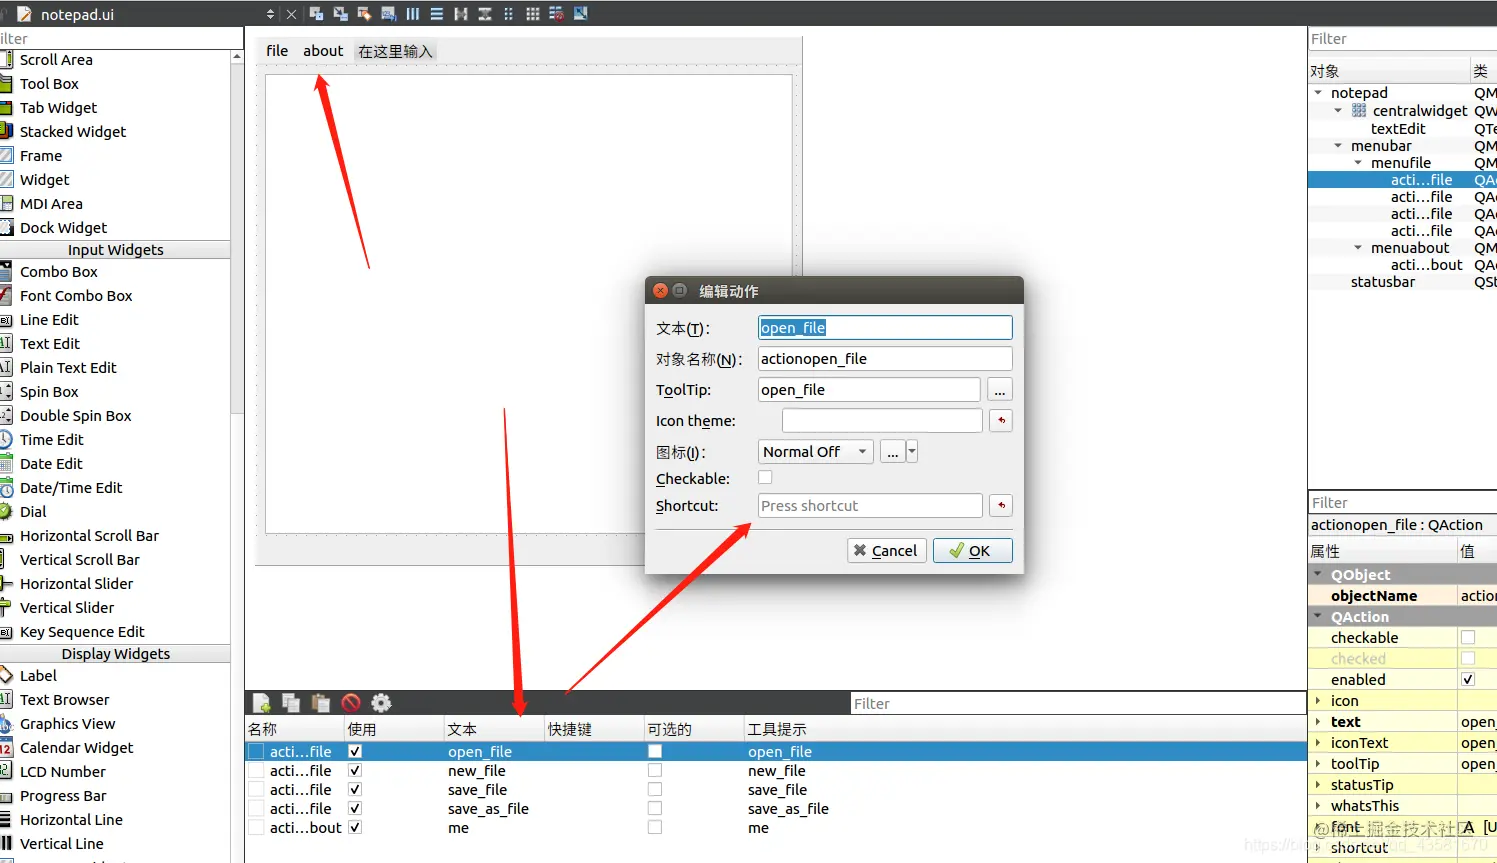Select Combo Box in the widget box
The image size is (1497, 863).
[x=59, y=272]
